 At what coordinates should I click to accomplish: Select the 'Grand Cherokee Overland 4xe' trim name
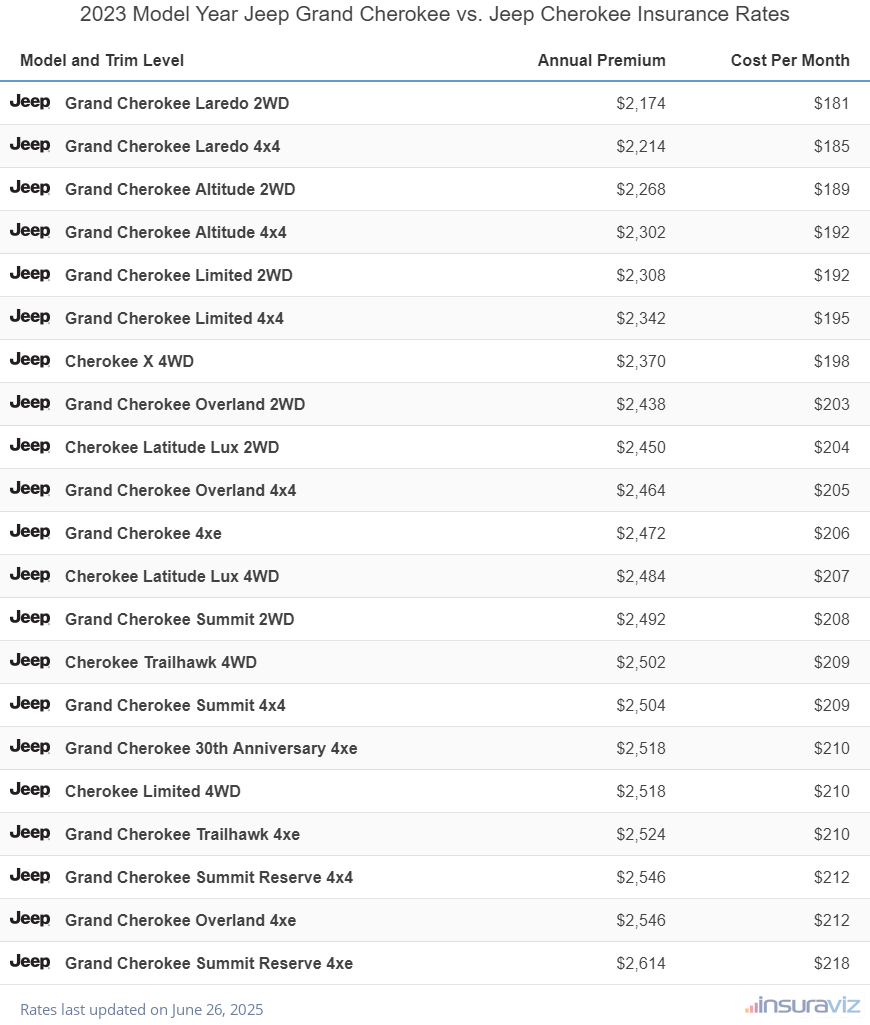181,920
